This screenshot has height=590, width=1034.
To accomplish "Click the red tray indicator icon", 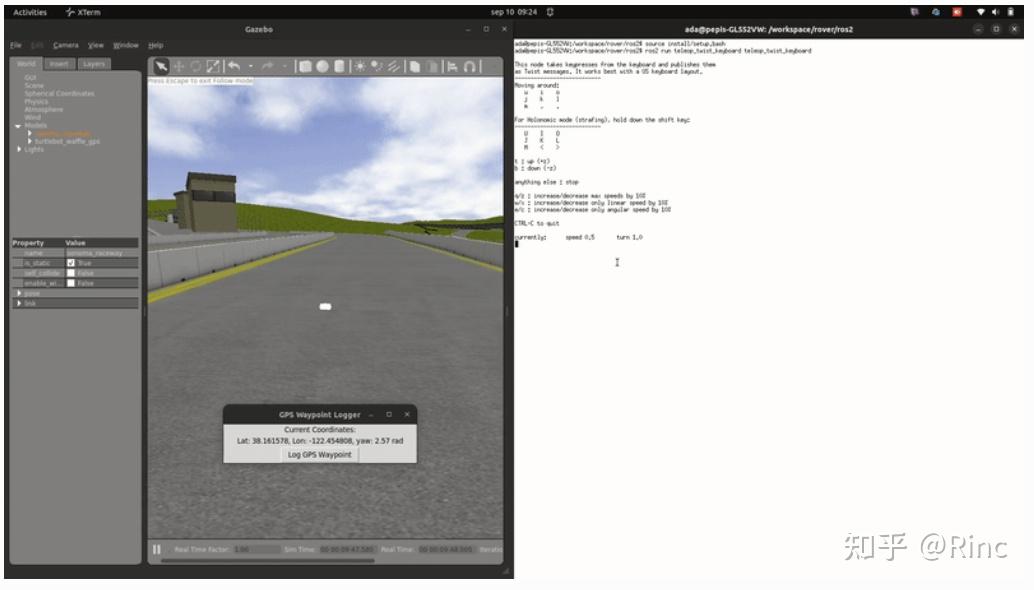I will click(x=957, y=12).
